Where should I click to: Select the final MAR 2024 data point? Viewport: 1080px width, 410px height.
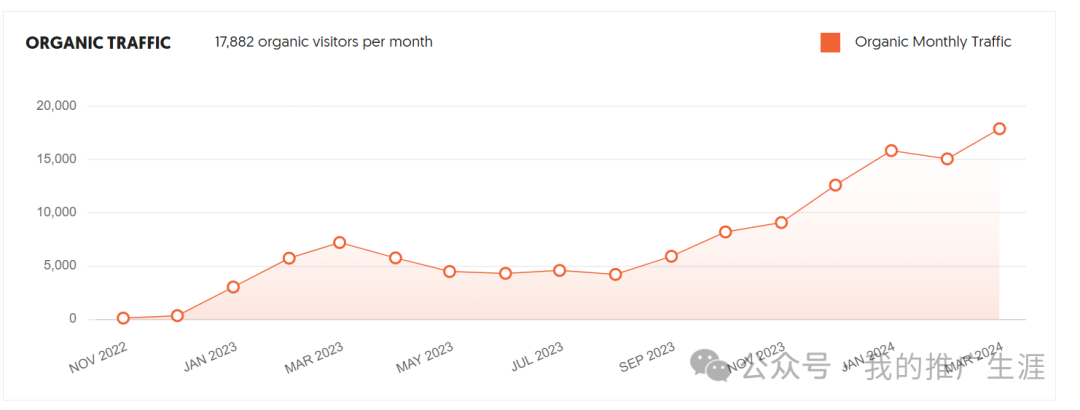coord(999,129)
